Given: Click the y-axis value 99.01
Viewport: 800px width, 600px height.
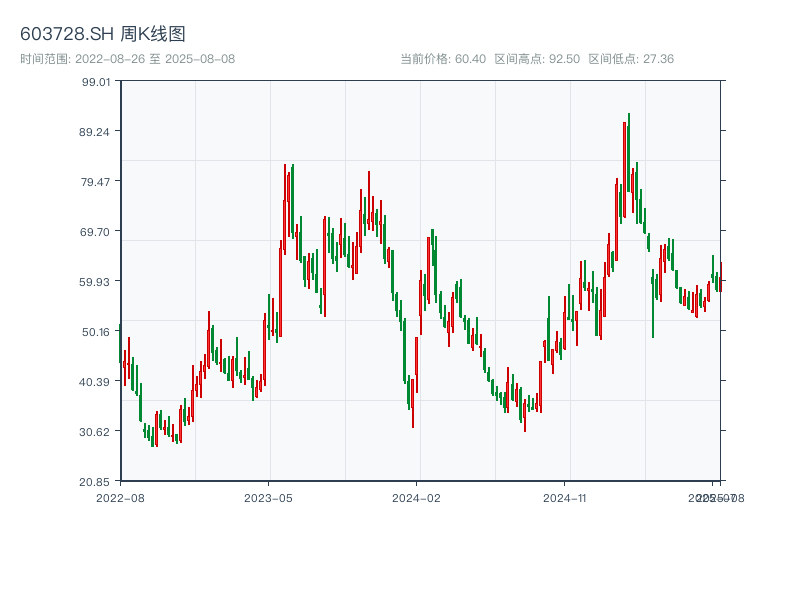Looking at the screenshot, I should click(96, 82).
